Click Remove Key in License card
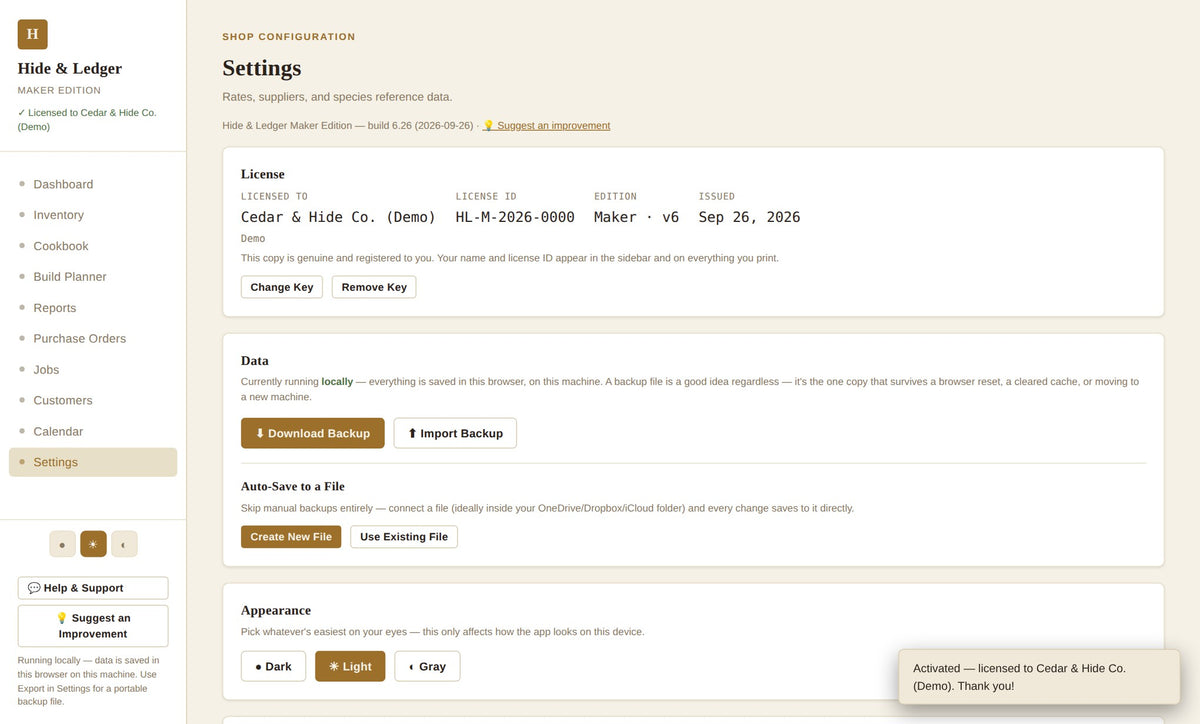Screen dimensions: 1200x724 [x=374, y=287]
